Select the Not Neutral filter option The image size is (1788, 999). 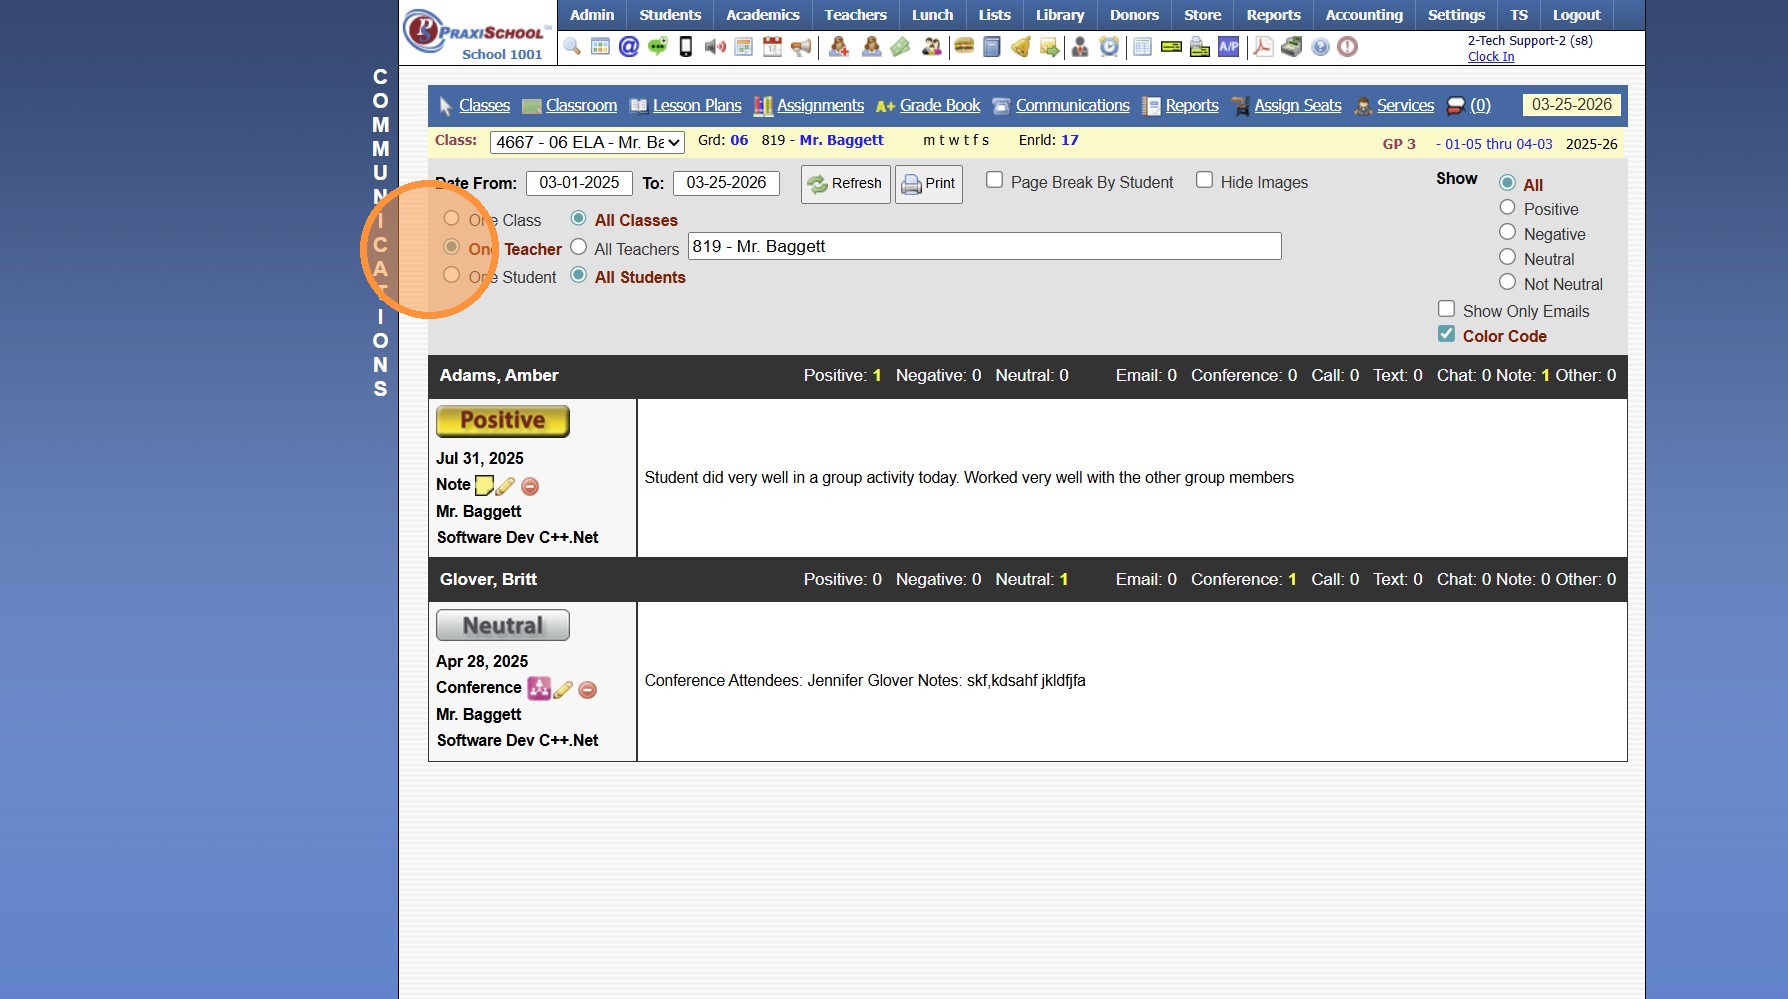[x=1508, y=282]
